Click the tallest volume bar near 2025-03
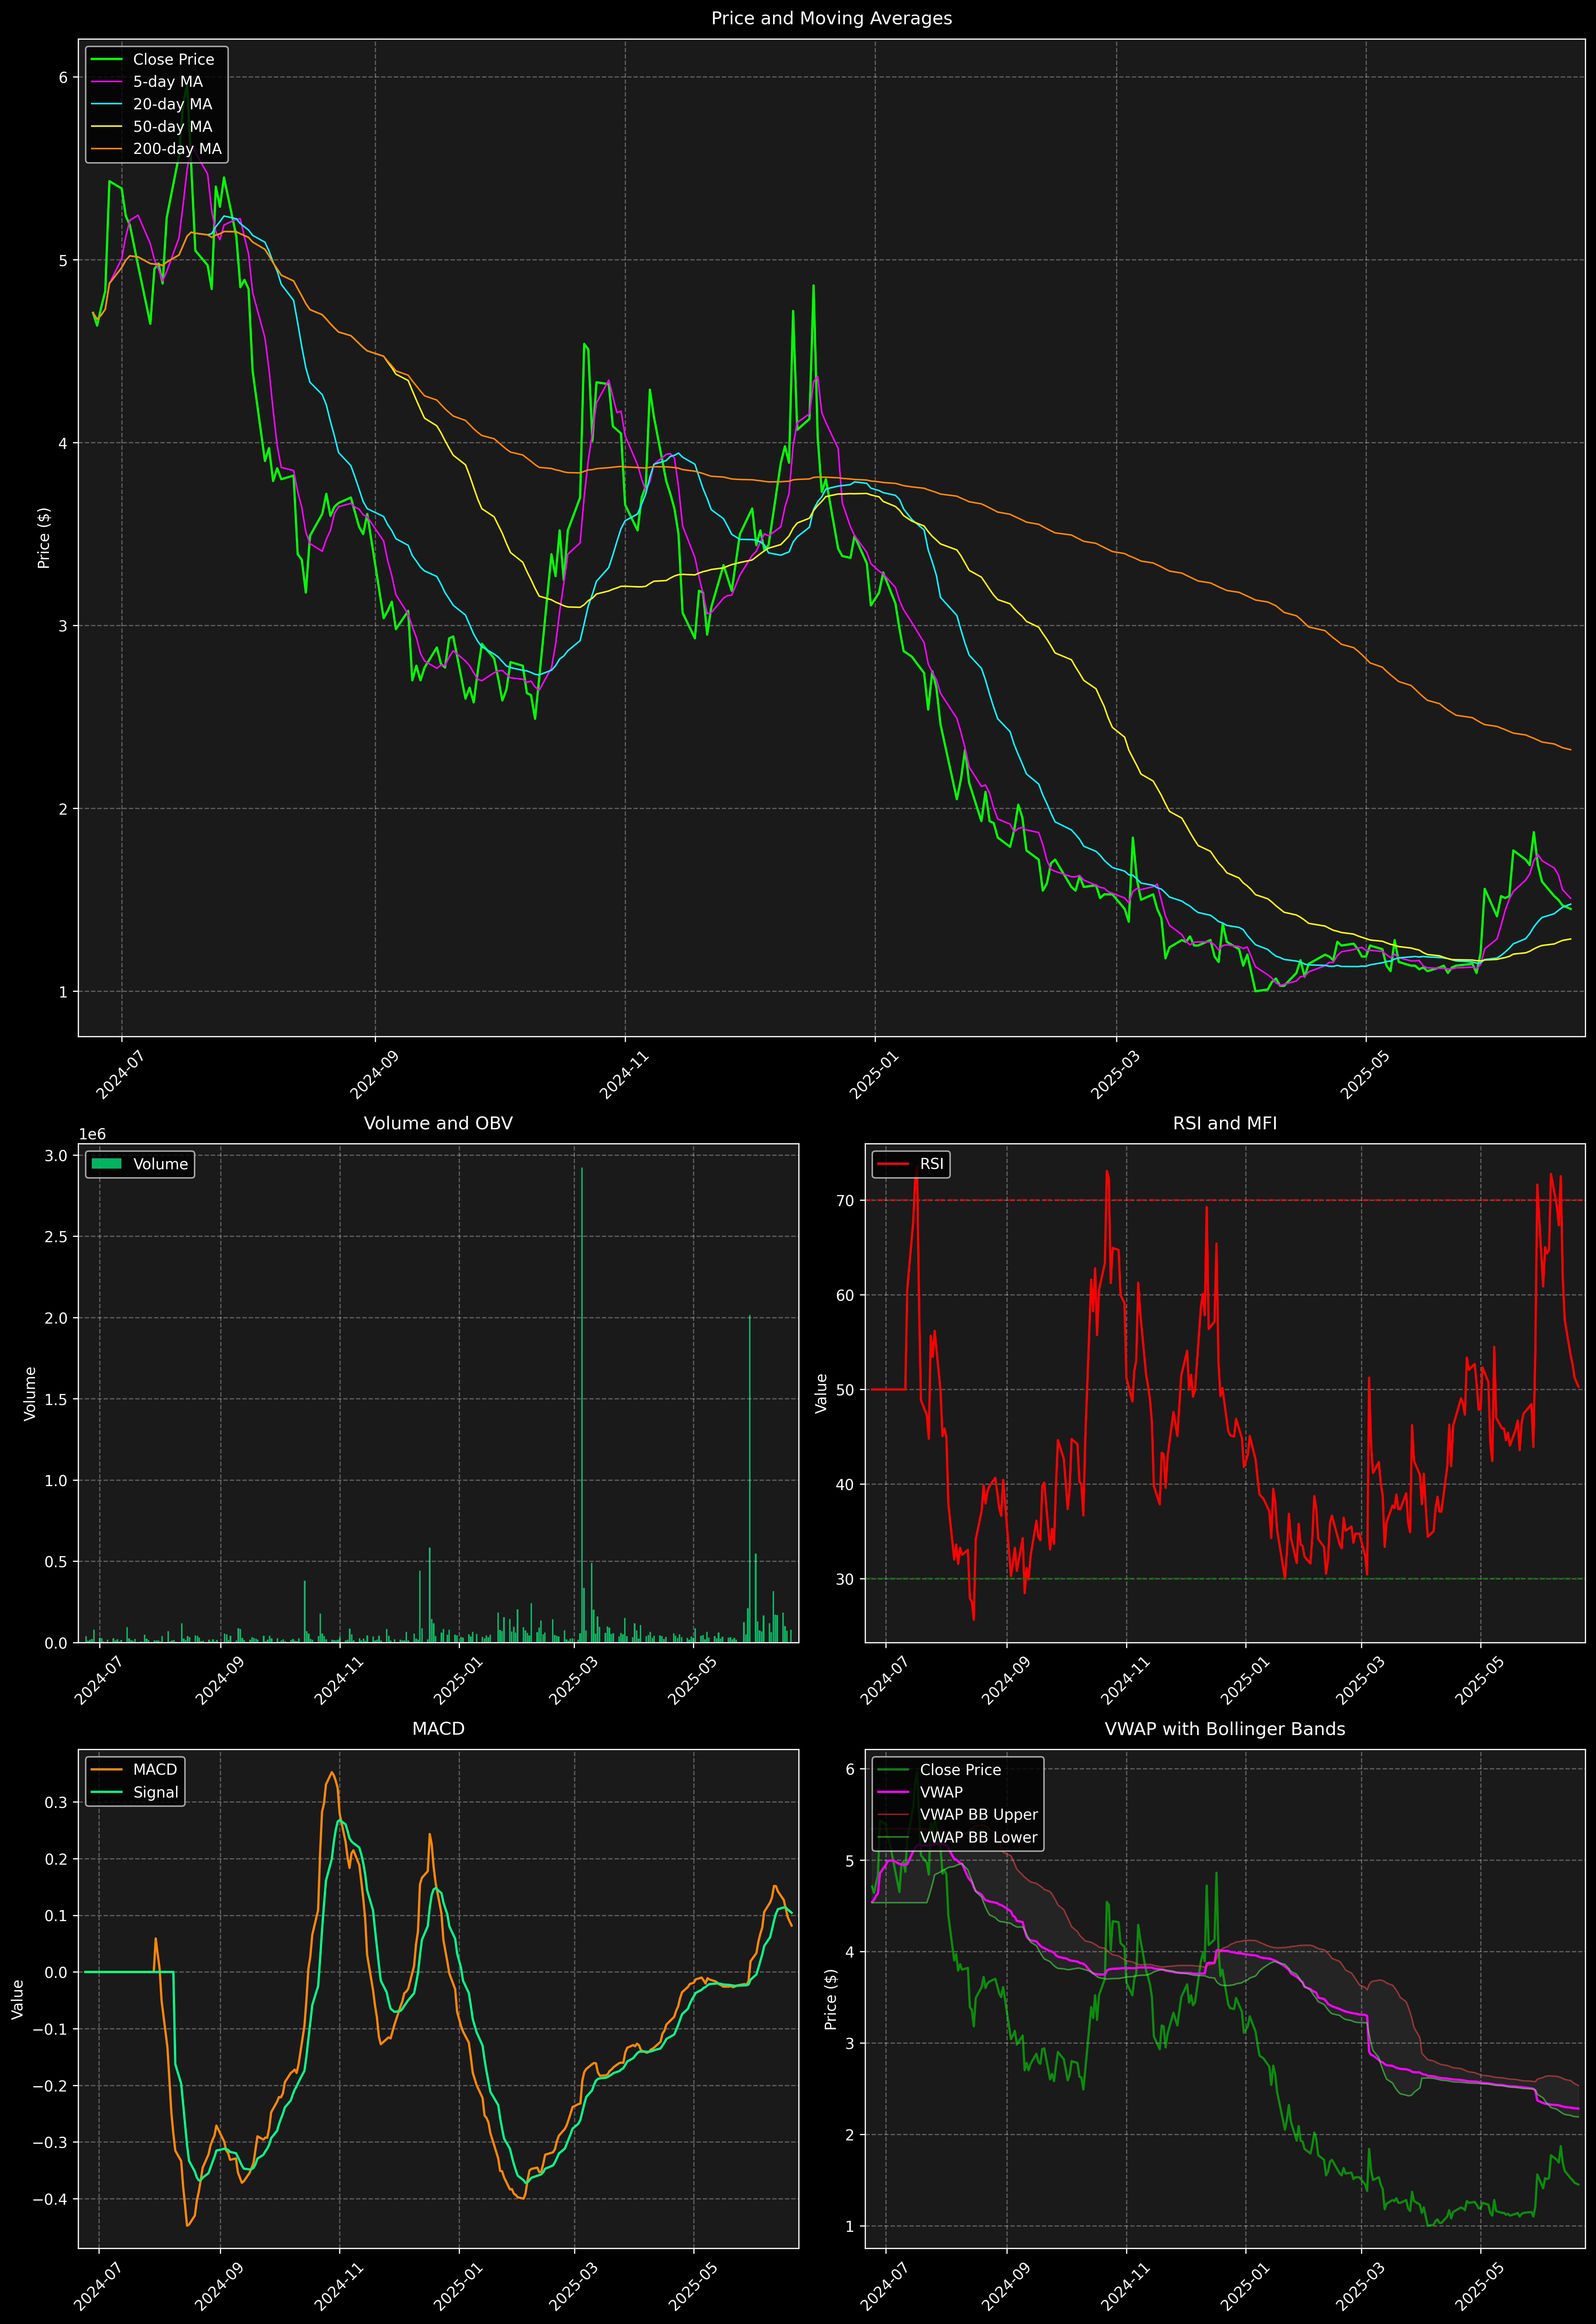The height and width of the screenshot is (2324, 1596). point(582,1405)
